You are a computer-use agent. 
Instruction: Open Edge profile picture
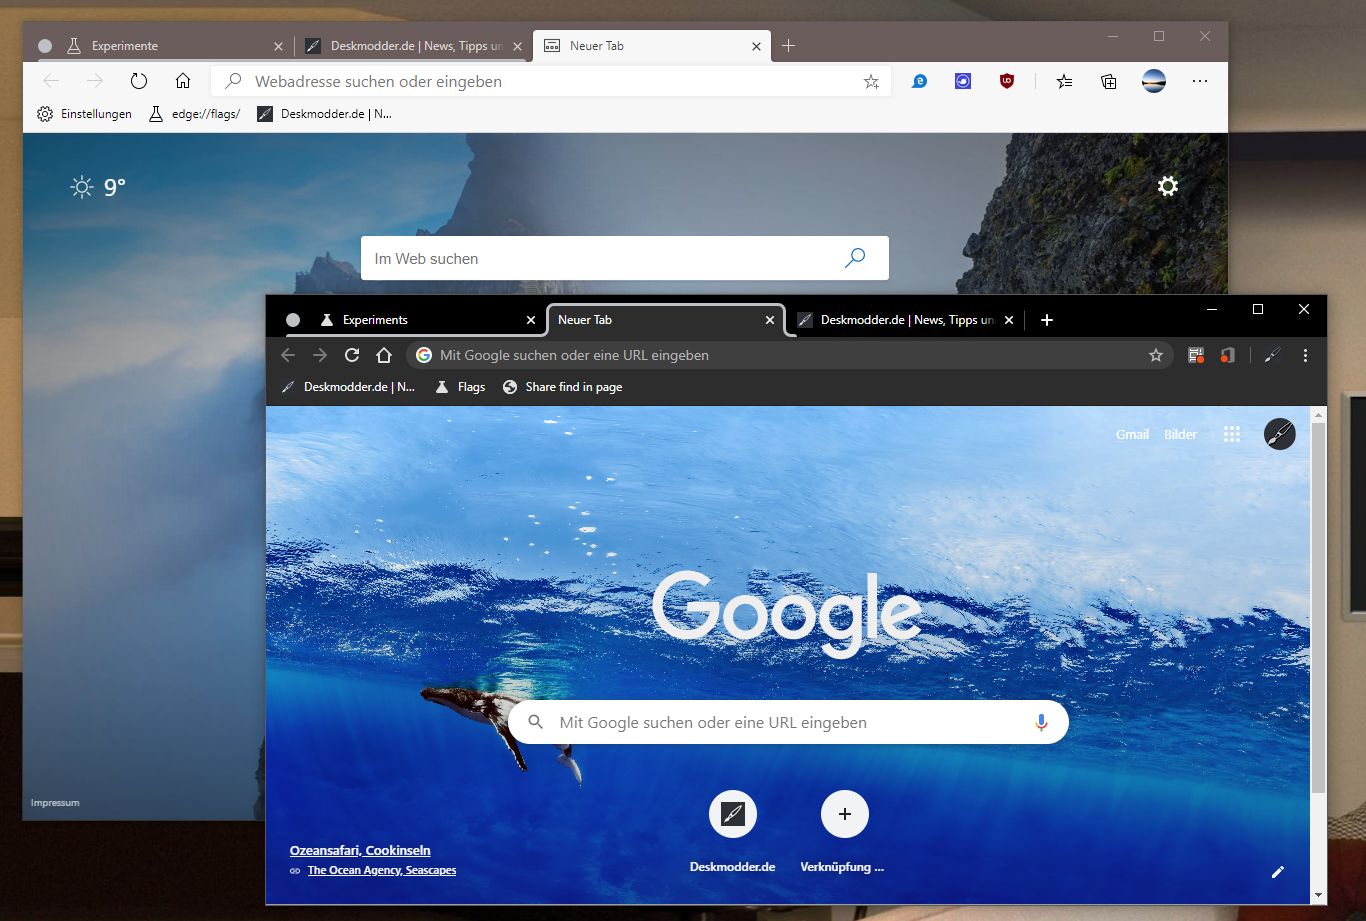pos(1154,81)
